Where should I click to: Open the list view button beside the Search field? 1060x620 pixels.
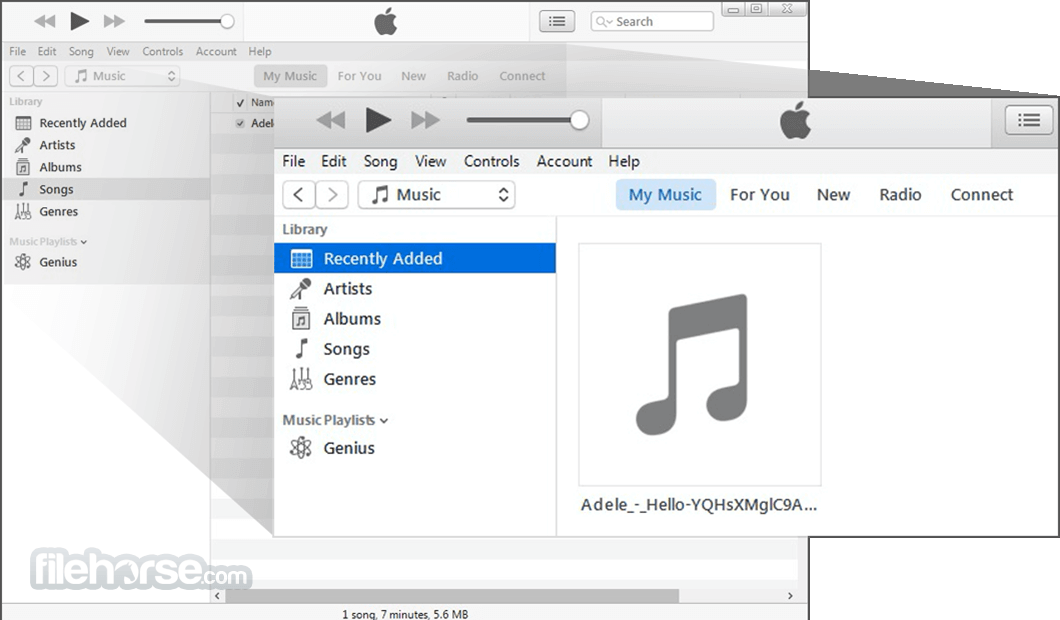coord(557,22)
